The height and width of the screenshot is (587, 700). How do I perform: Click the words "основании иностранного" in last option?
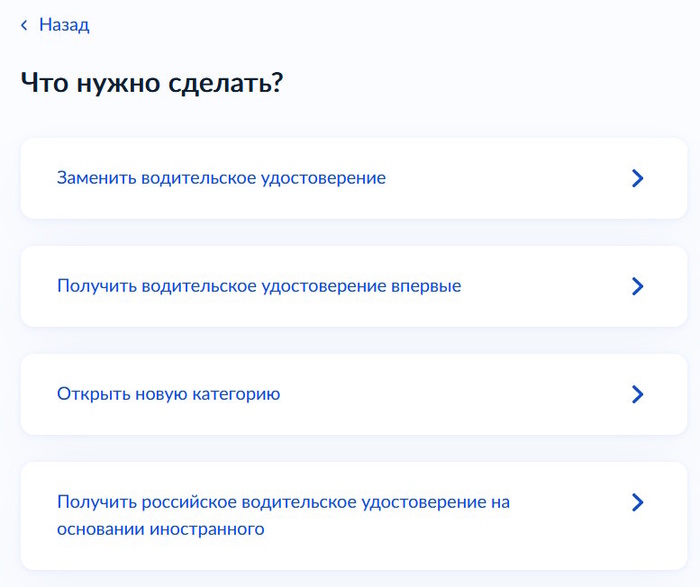point(160,529)
